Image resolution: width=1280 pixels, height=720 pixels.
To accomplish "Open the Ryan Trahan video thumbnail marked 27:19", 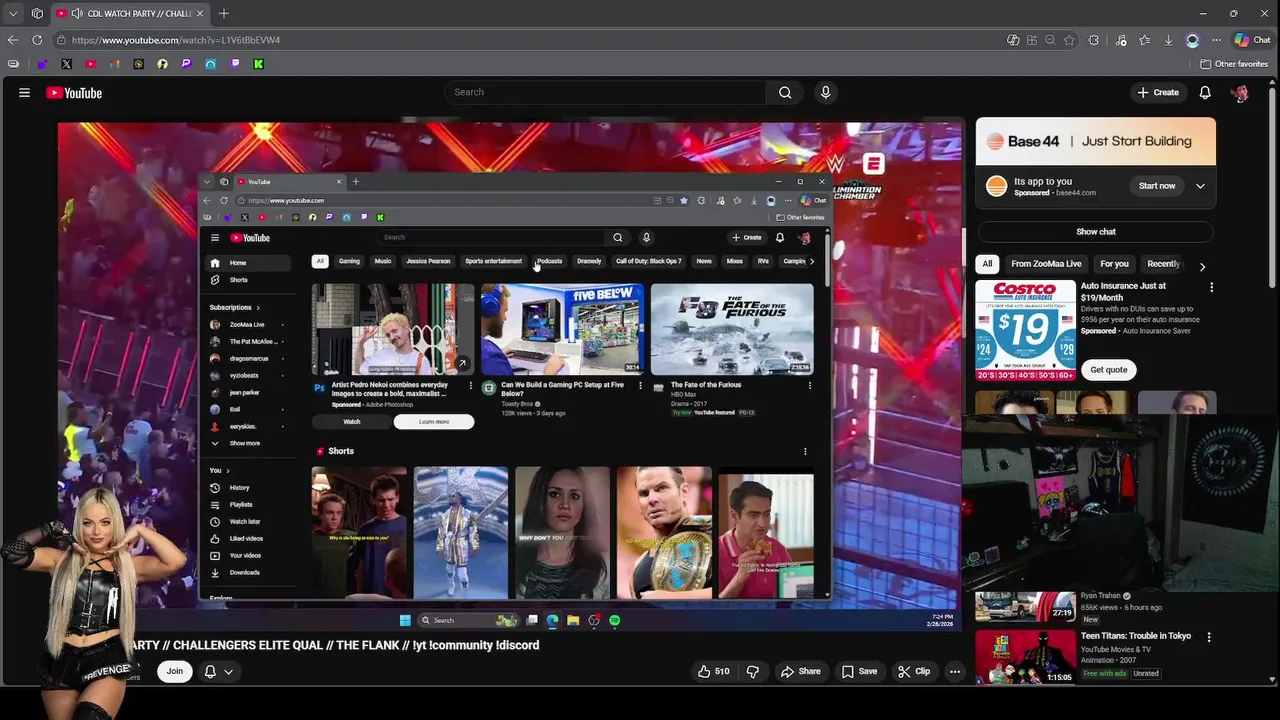I will pos(1025,606).
